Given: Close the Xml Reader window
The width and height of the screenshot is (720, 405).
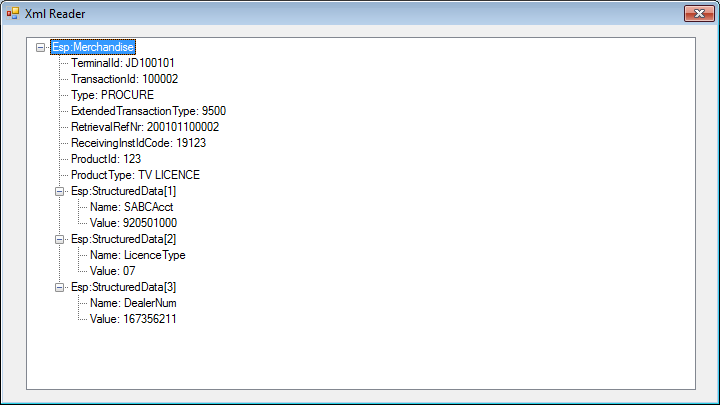Looking at the screenshot, I should point(699,14).
